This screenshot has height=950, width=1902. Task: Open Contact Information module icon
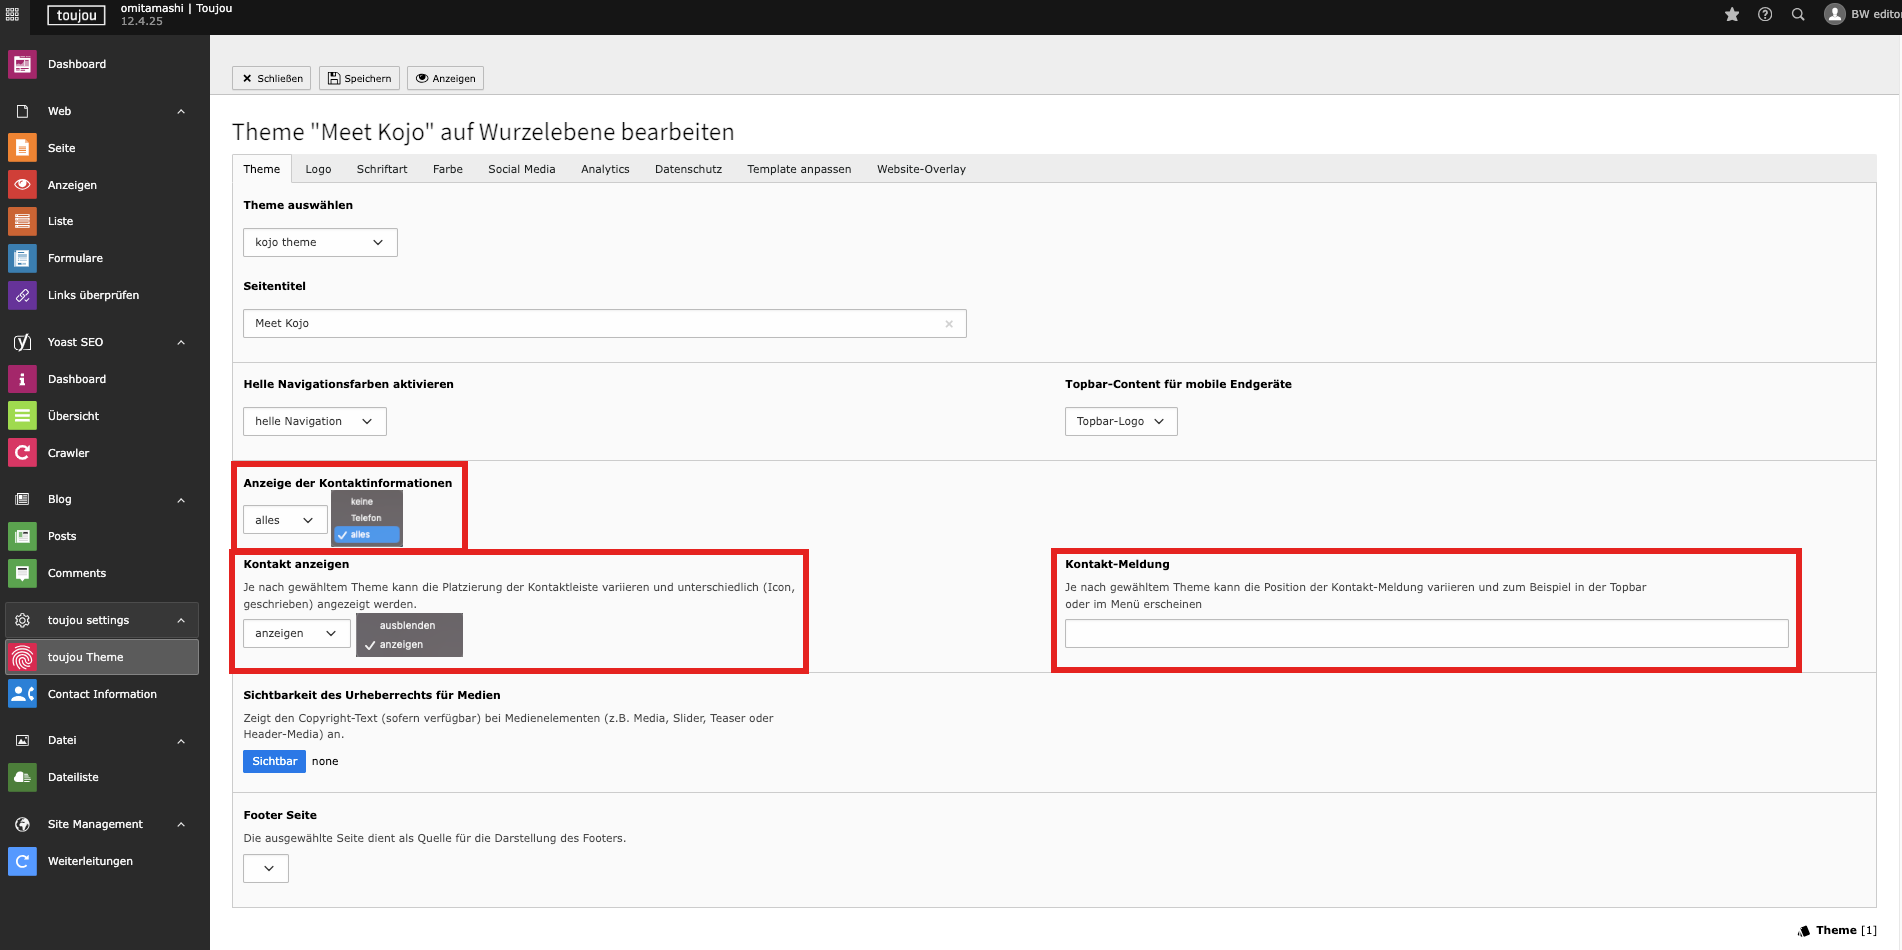[x=22, y=694]
